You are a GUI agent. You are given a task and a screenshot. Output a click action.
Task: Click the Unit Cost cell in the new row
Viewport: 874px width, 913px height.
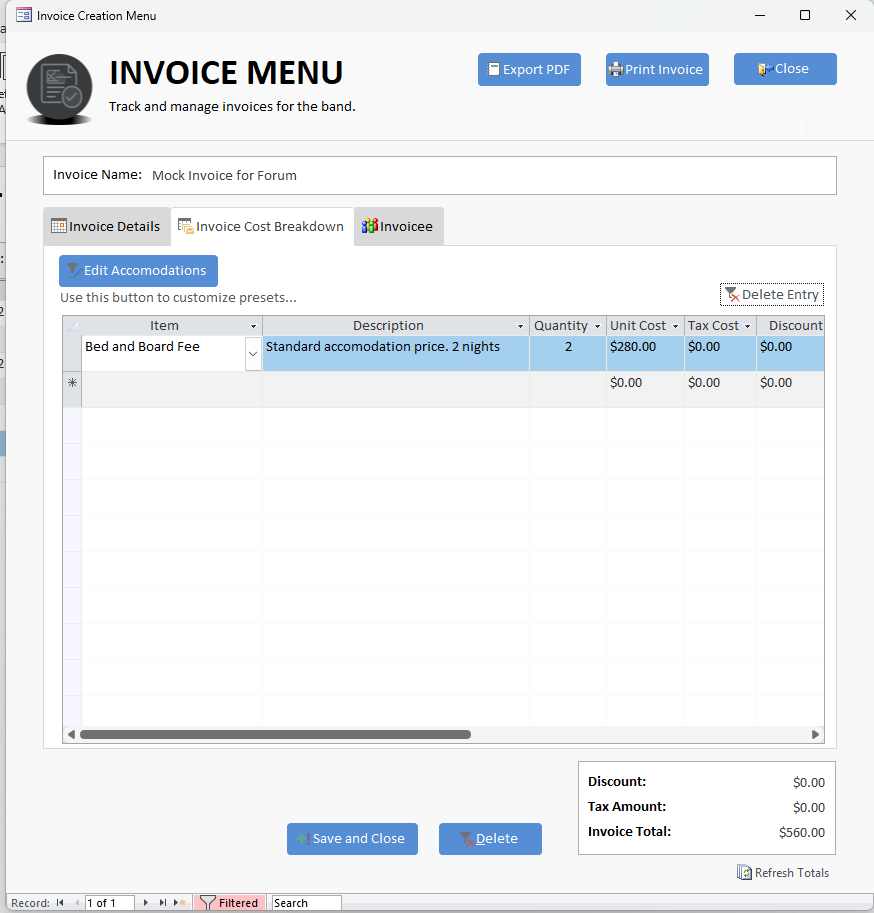[x=645, y=389]
